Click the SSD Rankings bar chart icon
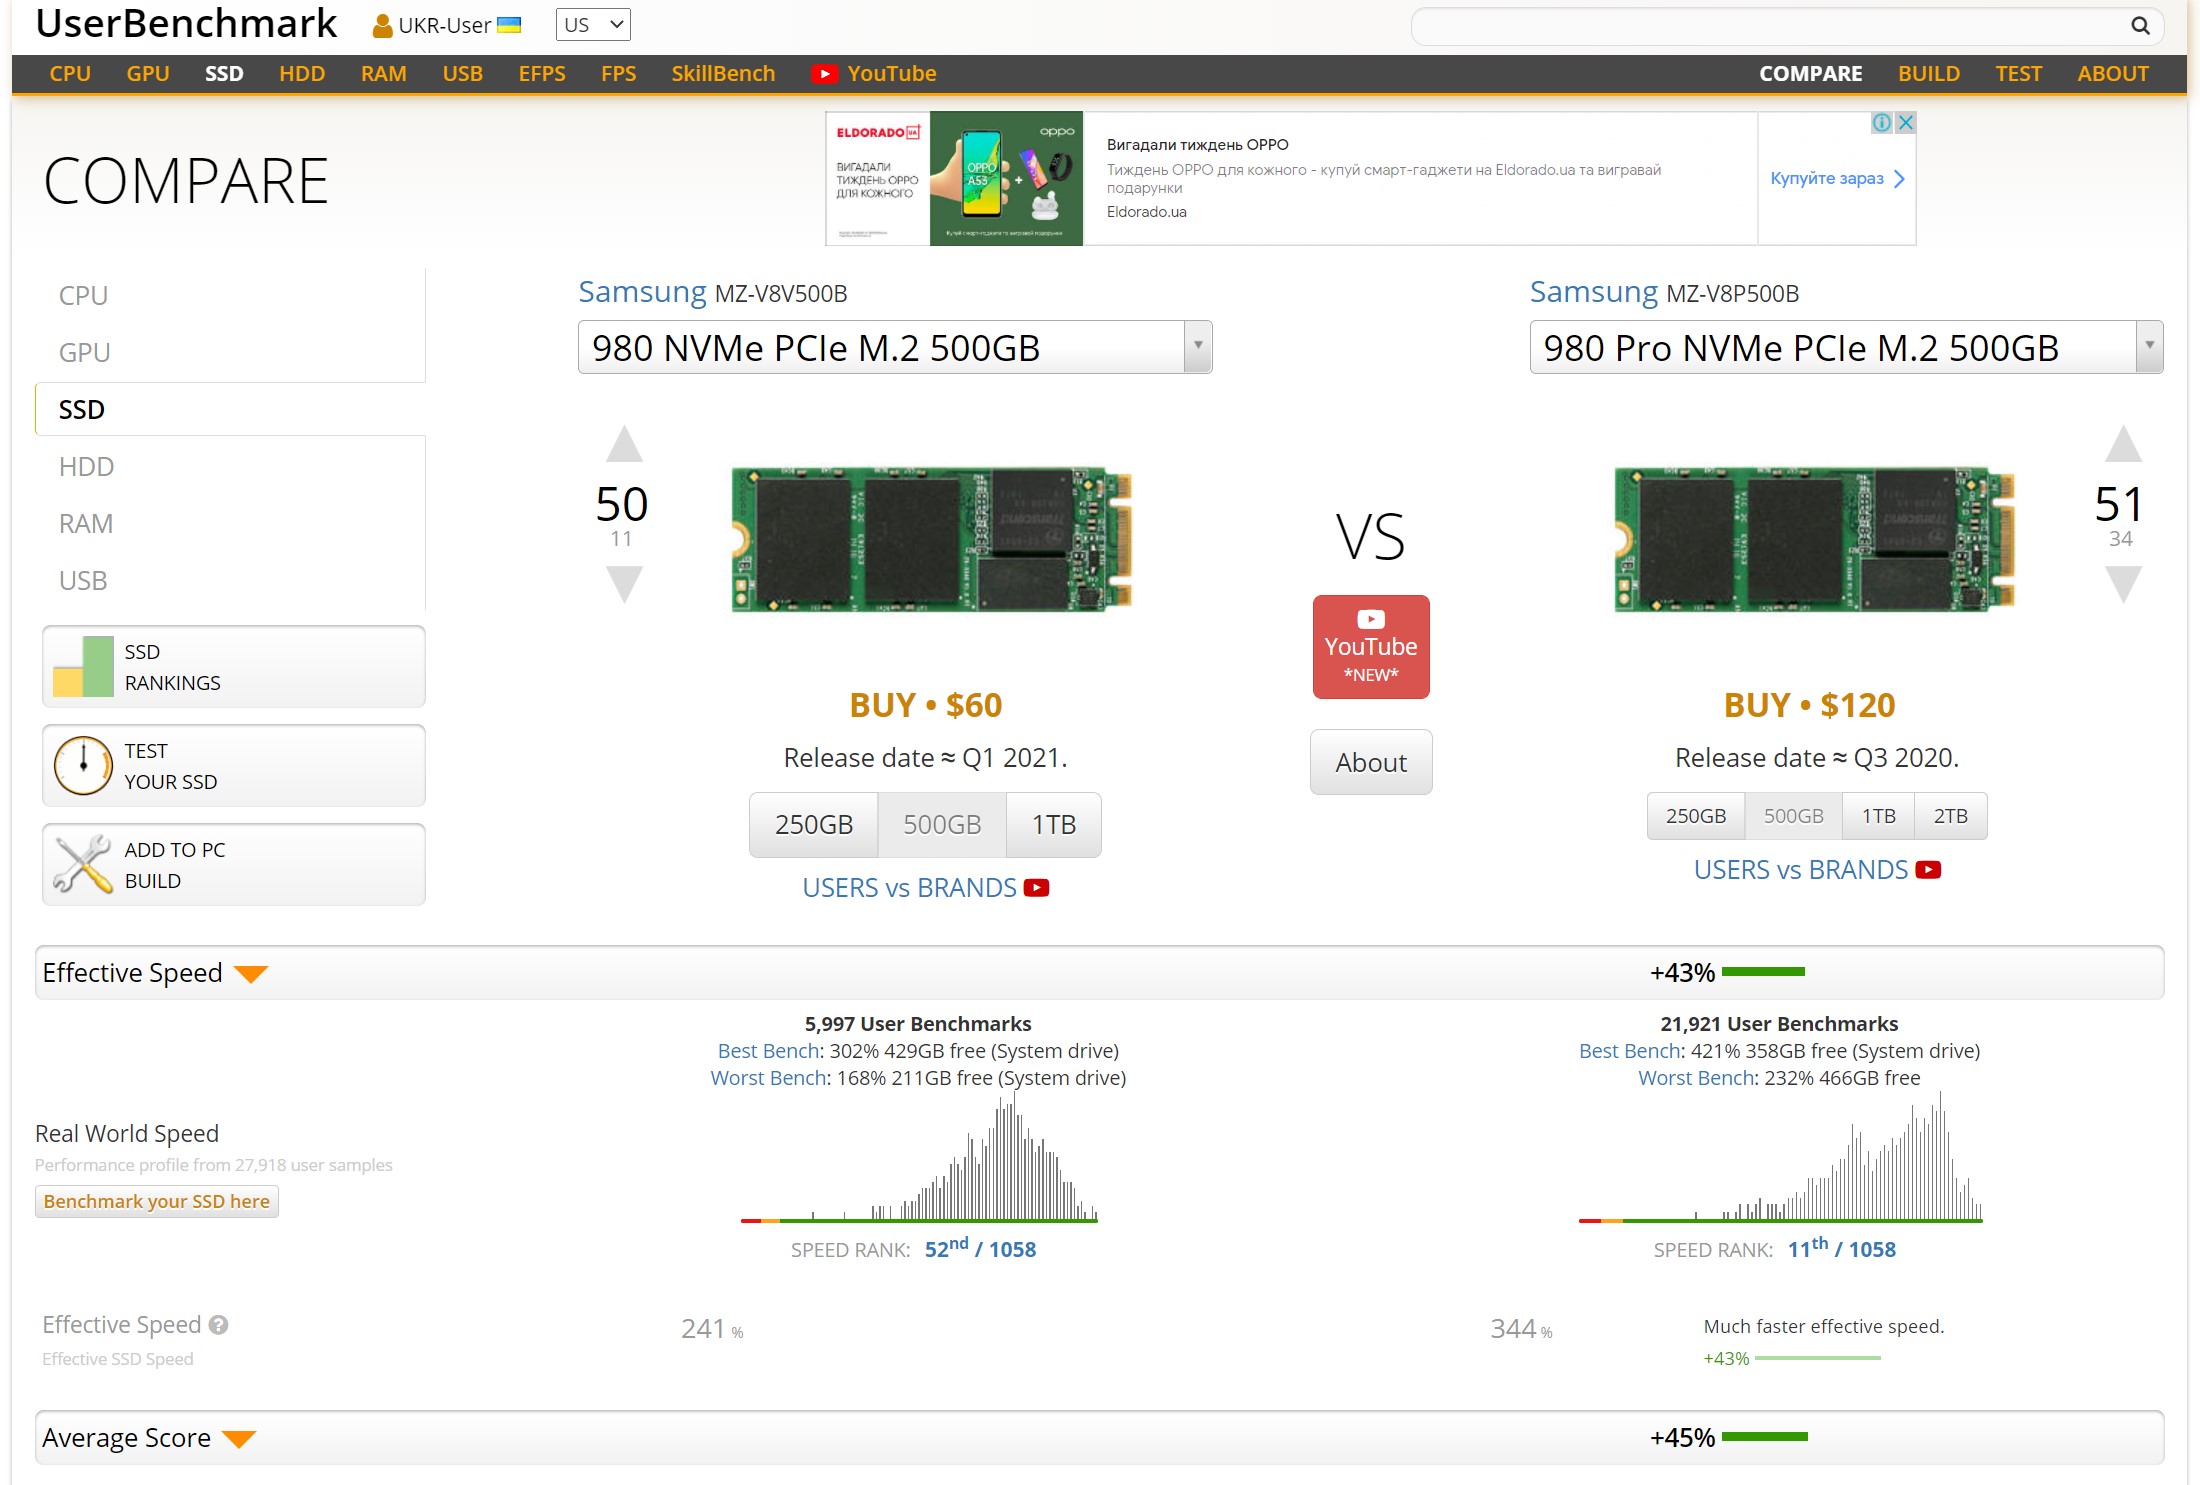 click(x=83, y=667)
